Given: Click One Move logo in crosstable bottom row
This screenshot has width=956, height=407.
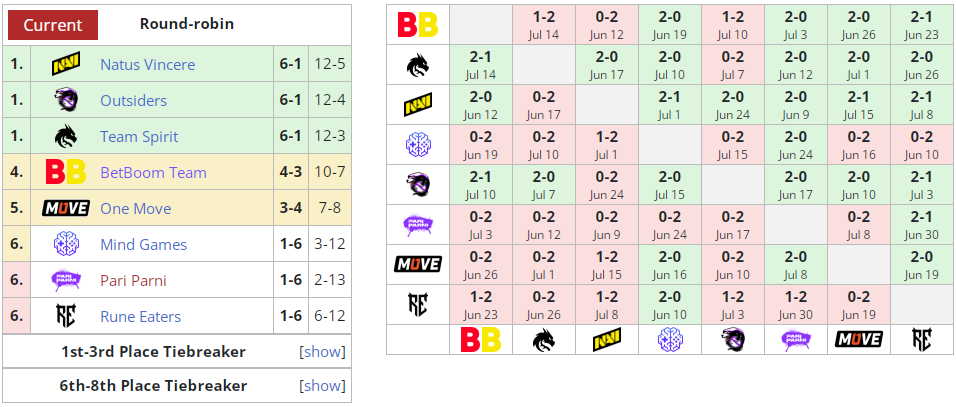Looking at the screenshot, I should click(858, 339).
